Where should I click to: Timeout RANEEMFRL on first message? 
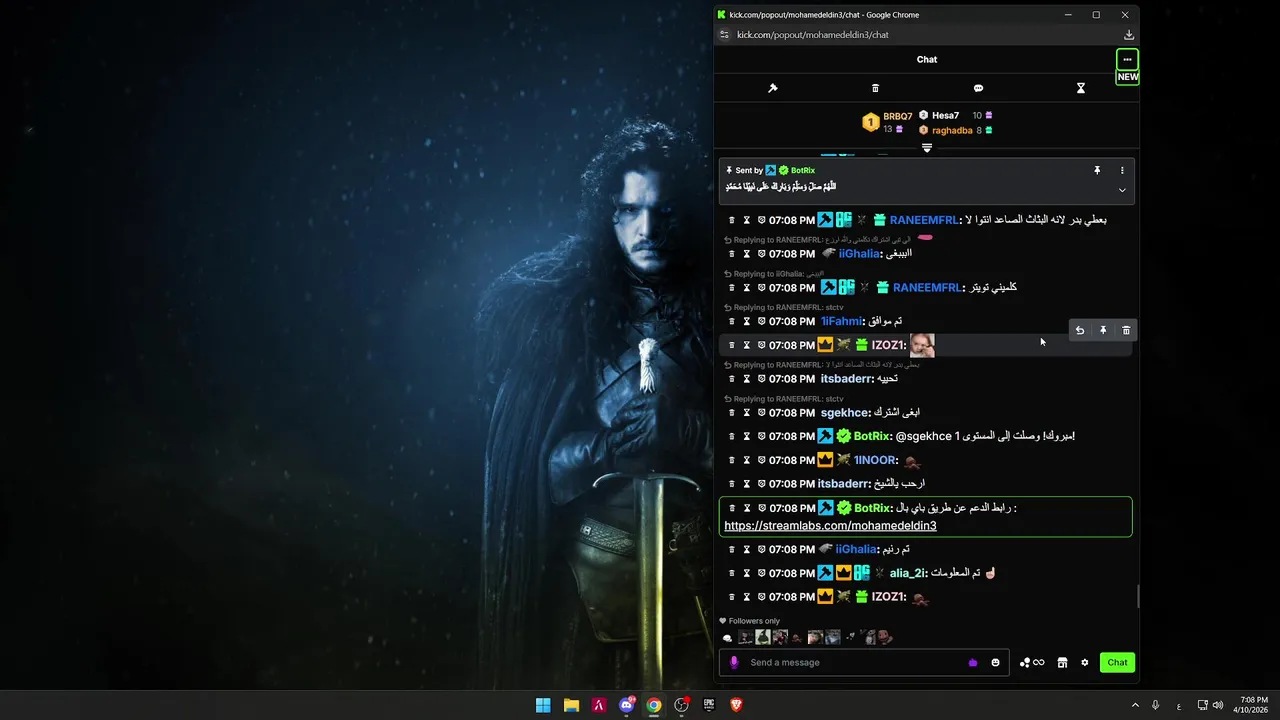(746, 220)
